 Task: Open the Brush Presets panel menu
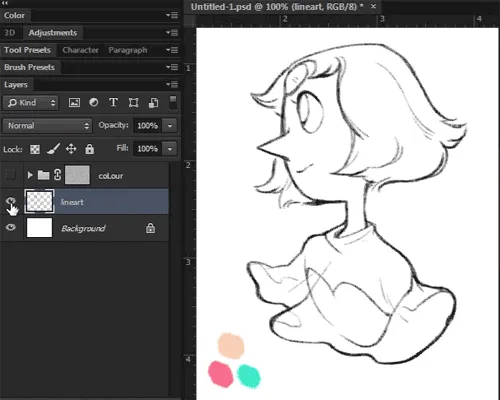172,67
